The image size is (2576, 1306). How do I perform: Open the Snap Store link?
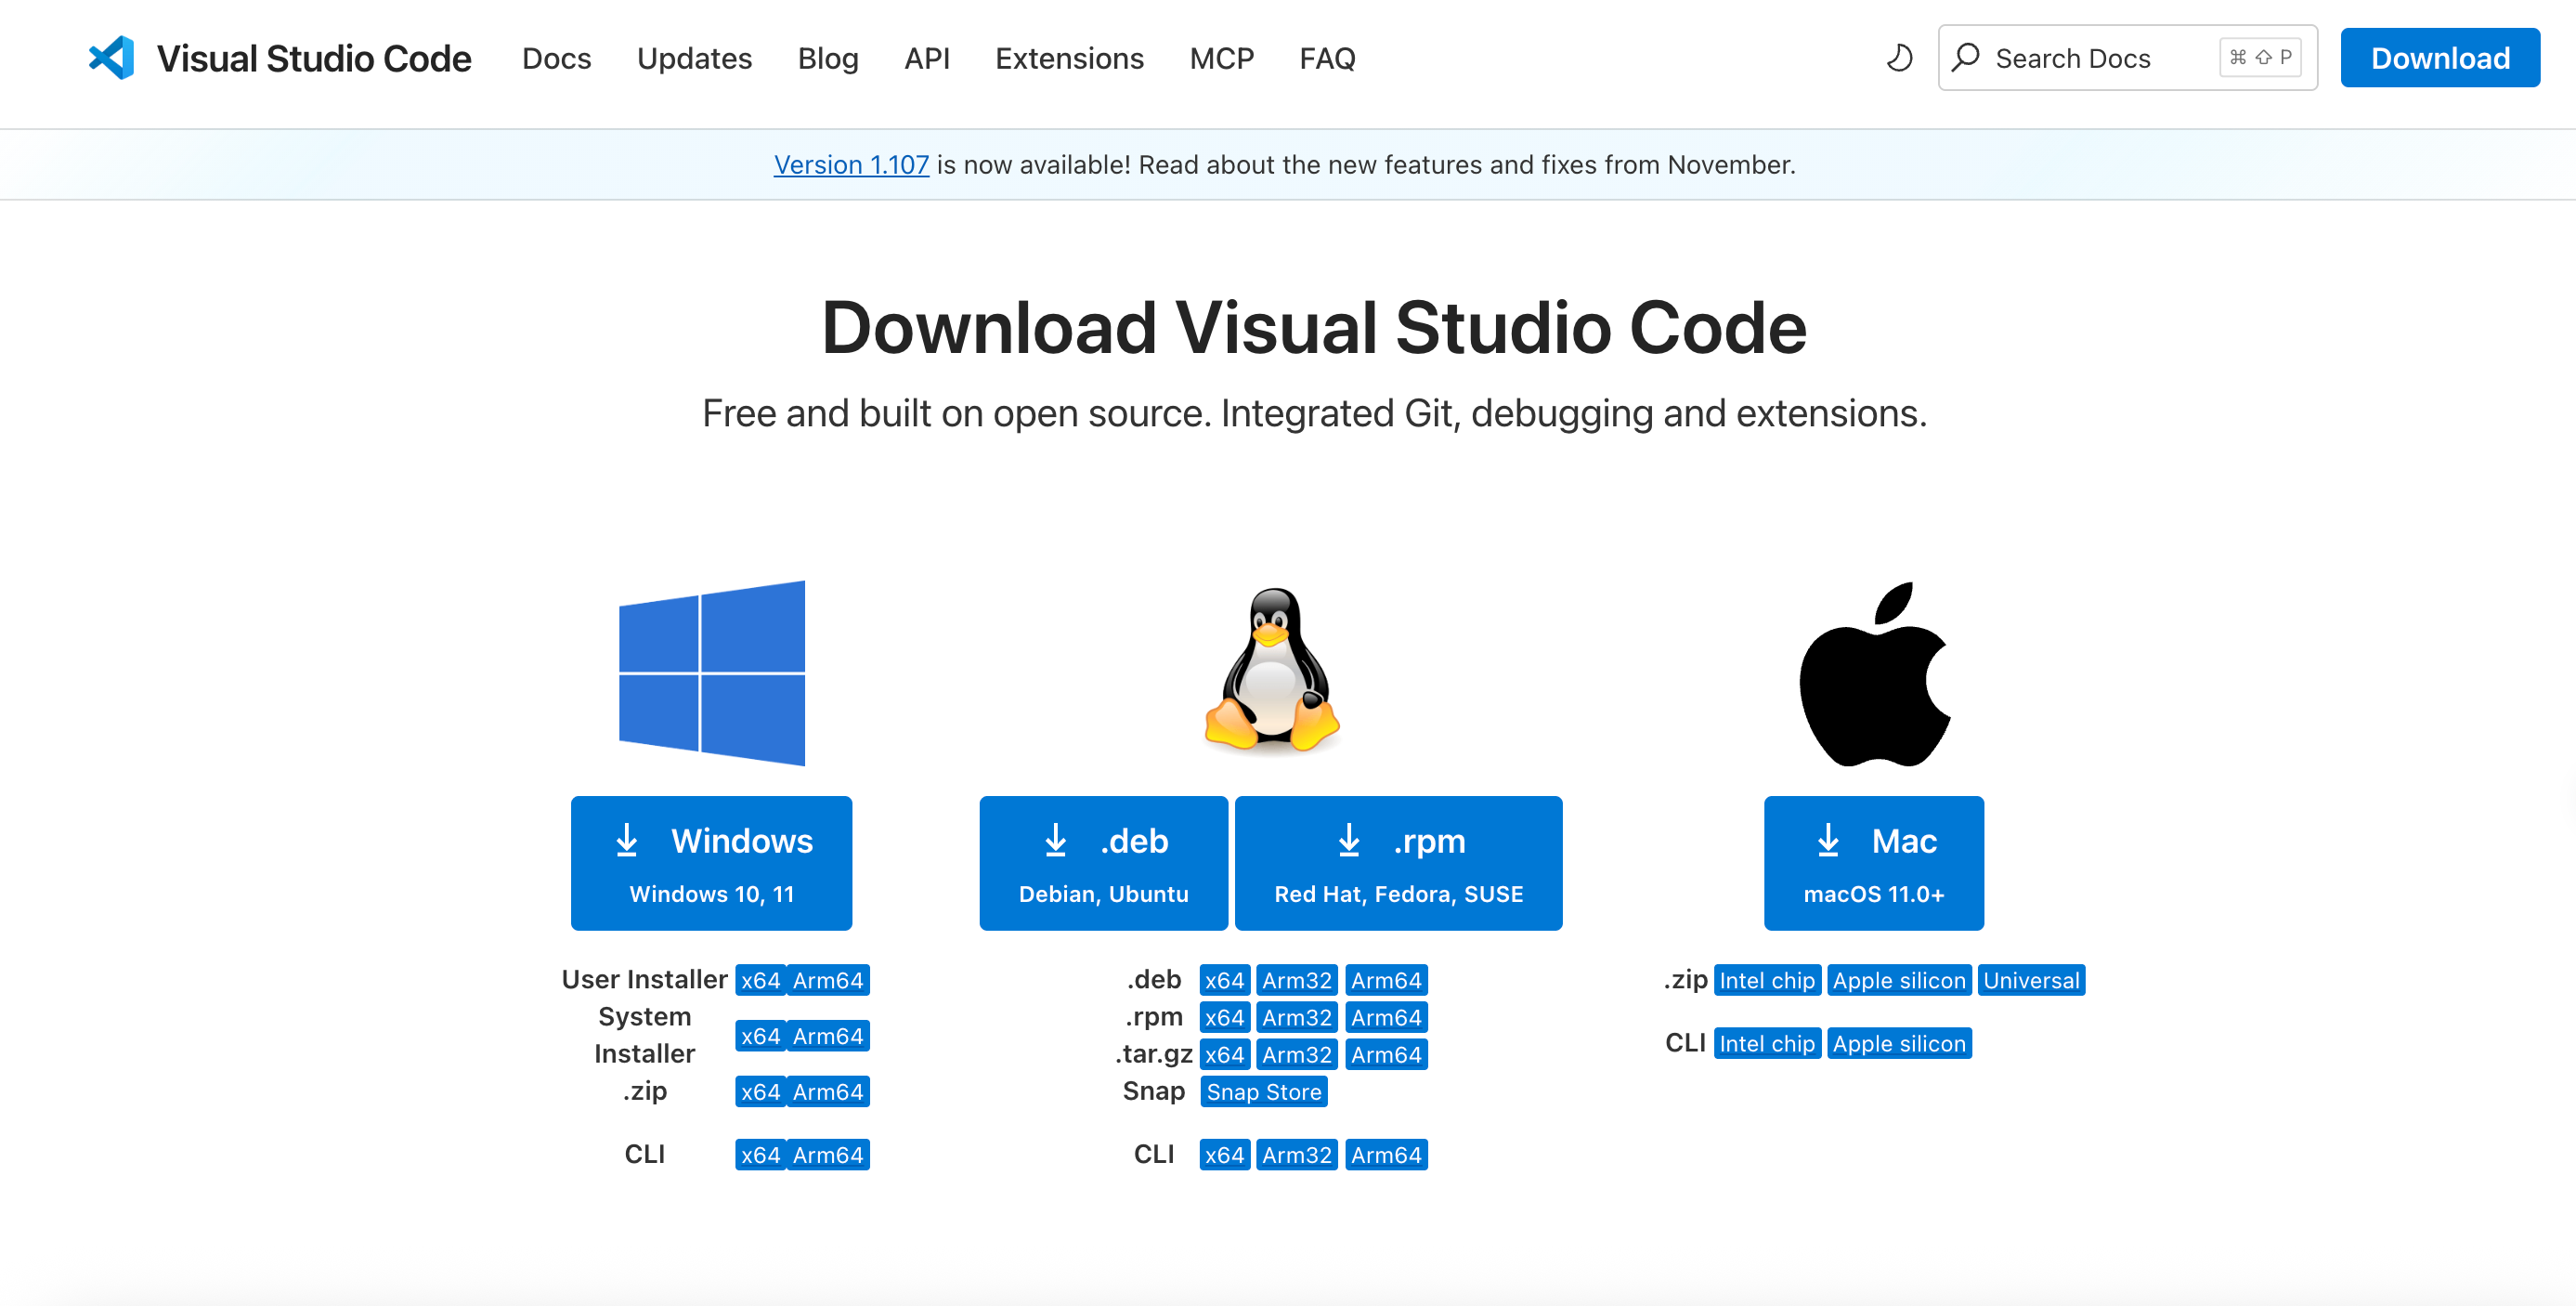click(1264, 1092)
